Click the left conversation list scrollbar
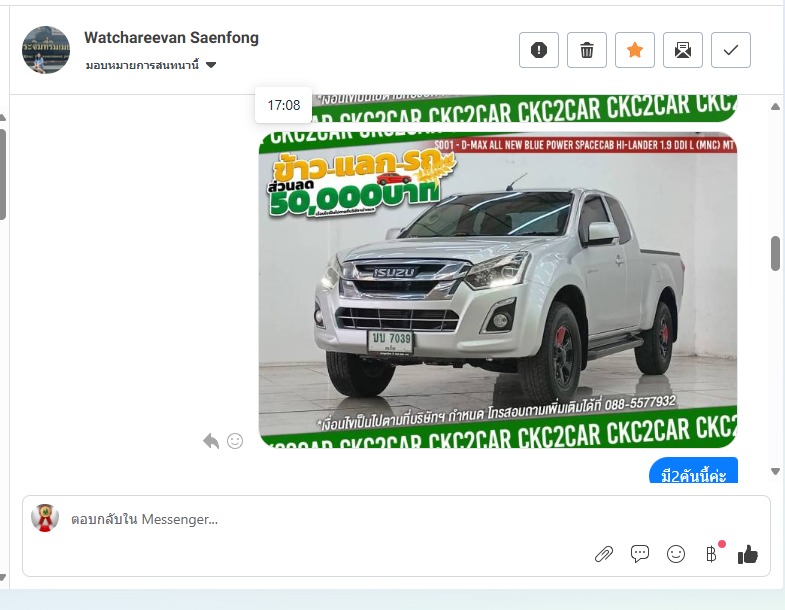The width and height of the screenshot is (785, 610). click(3, 174)
